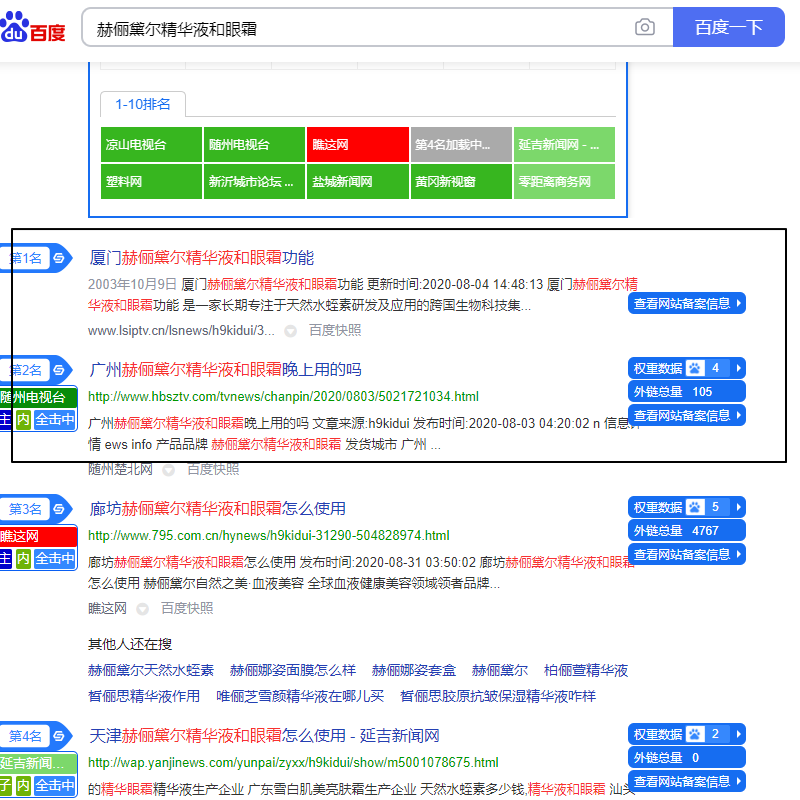The image size is (800, 800).
Task: Search related term 赫俪娜姿面膜怎么样
Action: point(293,670)
